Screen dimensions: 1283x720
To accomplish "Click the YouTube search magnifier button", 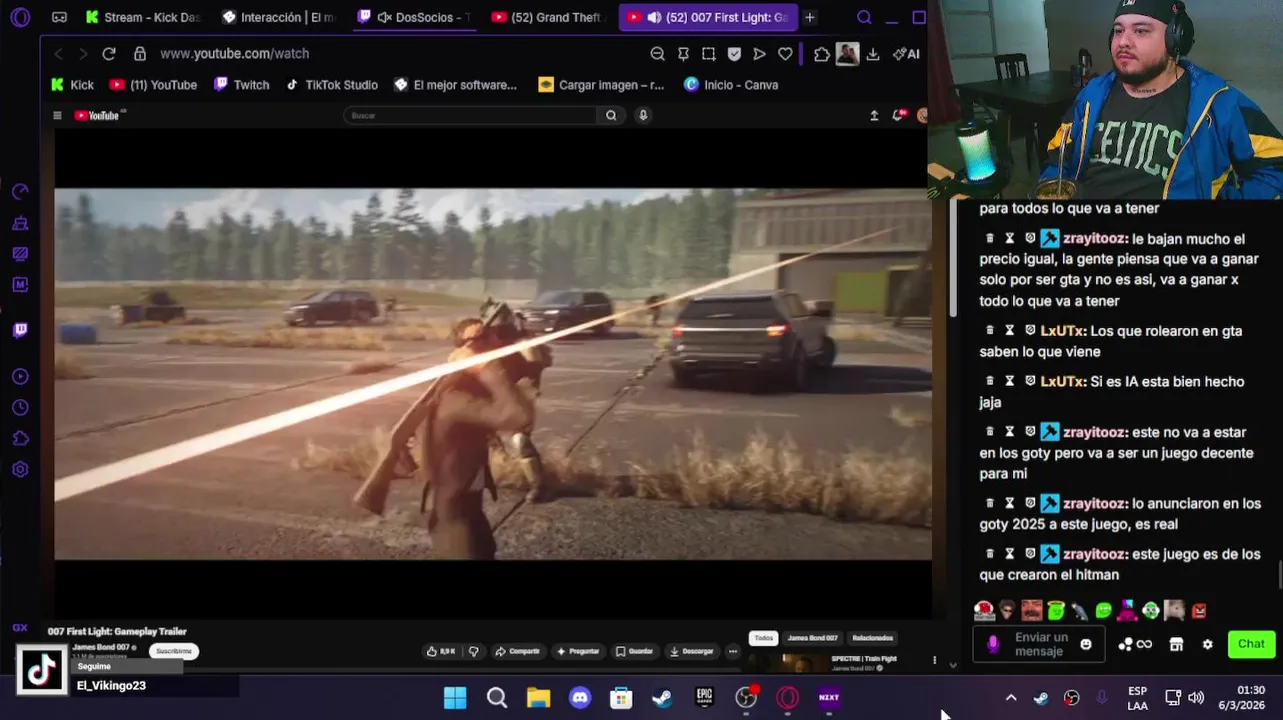I will (x=611, y=116).
